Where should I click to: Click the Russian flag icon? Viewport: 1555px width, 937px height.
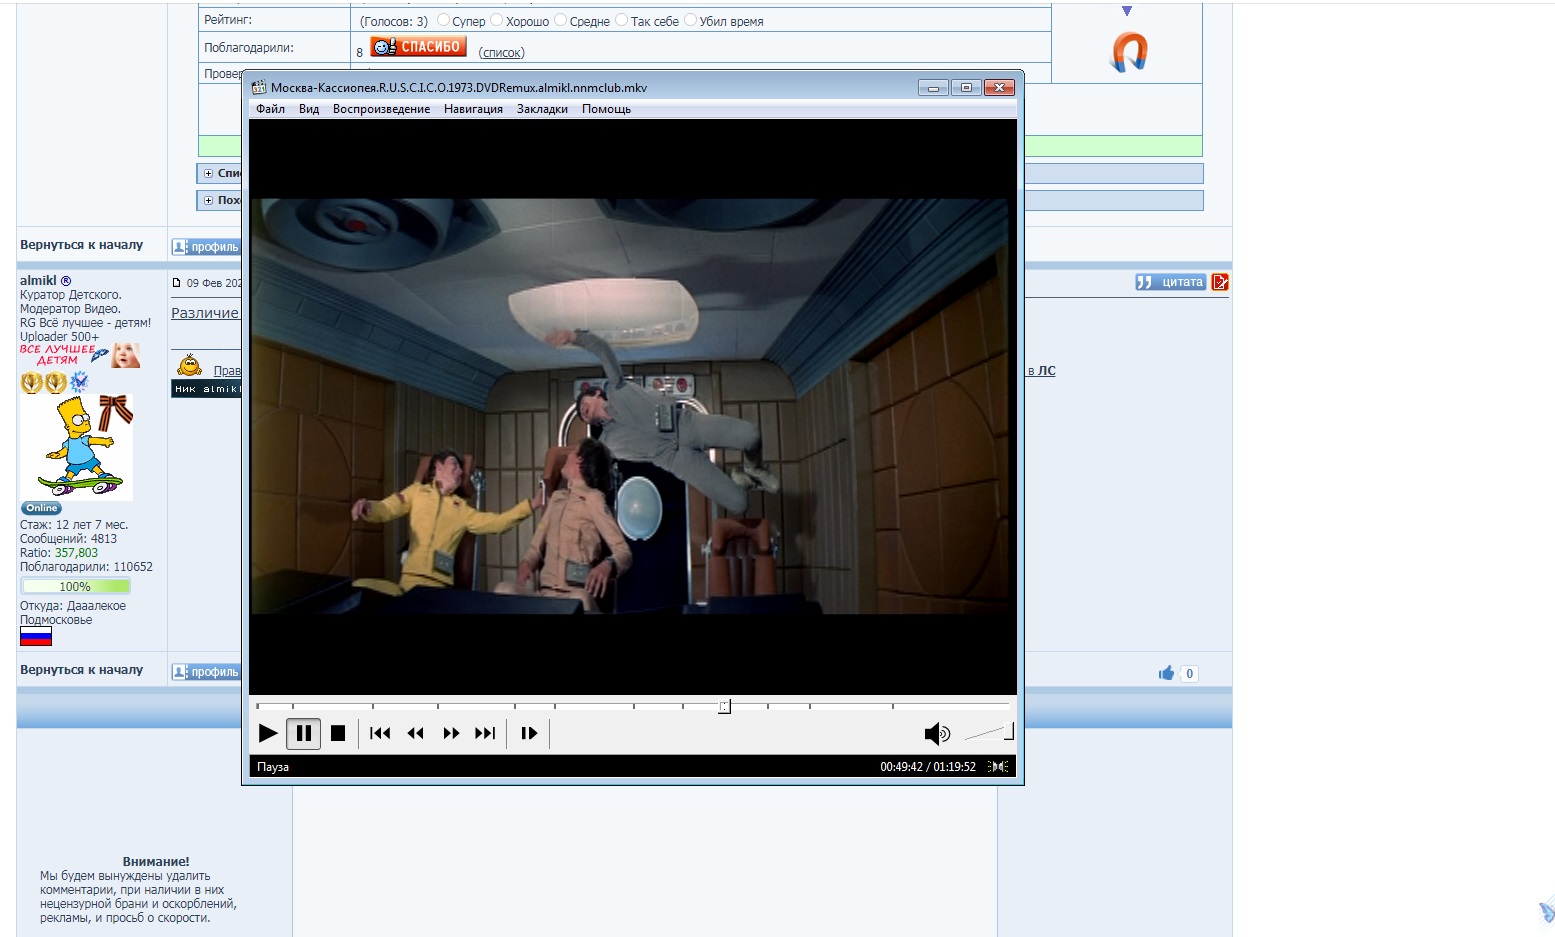[x=36, y=637]
